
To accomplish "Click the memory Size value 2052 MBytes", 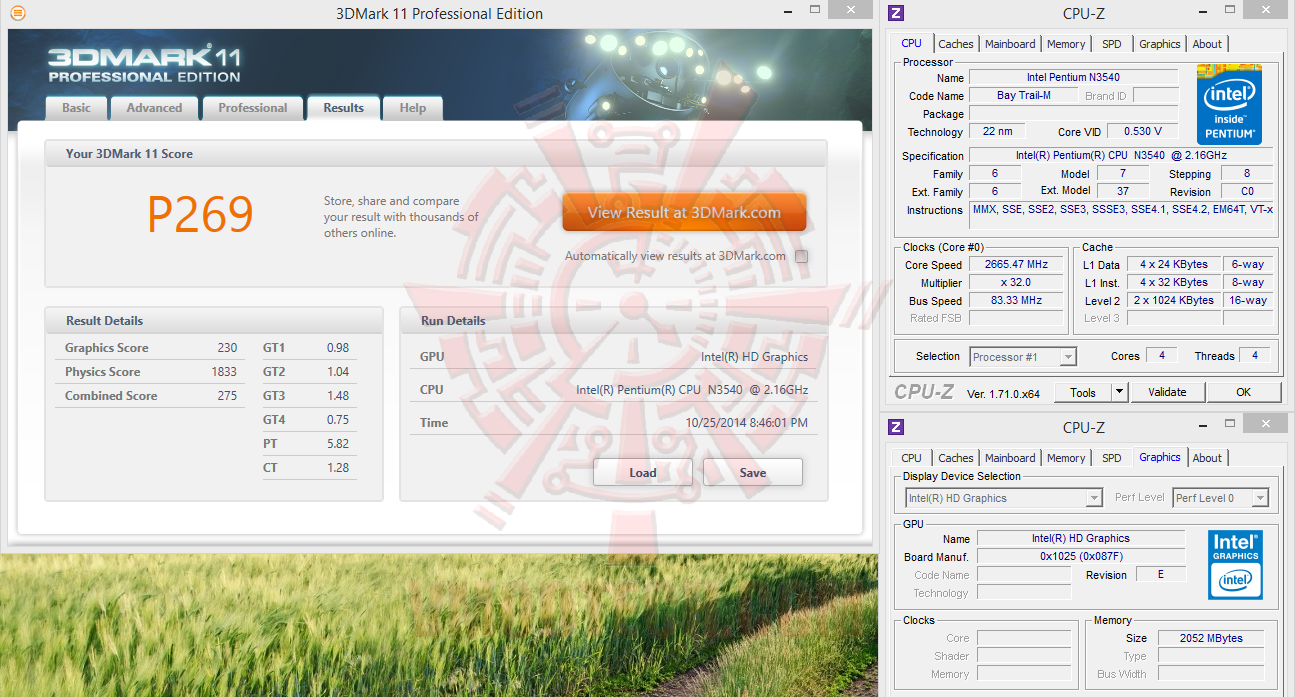I will (1211, 638).
